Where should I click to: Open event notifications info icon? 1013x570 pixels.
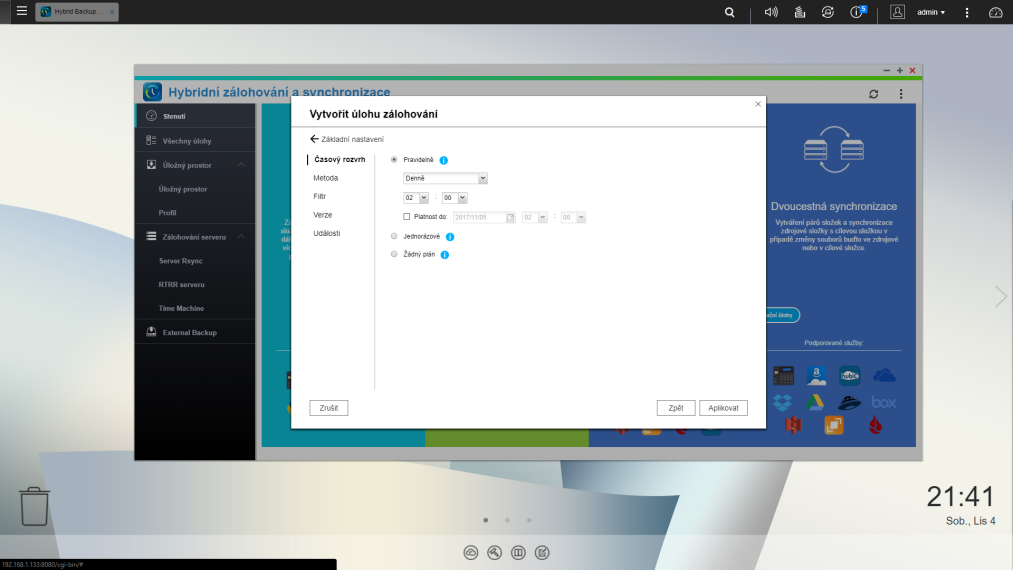tap(857, 12)
